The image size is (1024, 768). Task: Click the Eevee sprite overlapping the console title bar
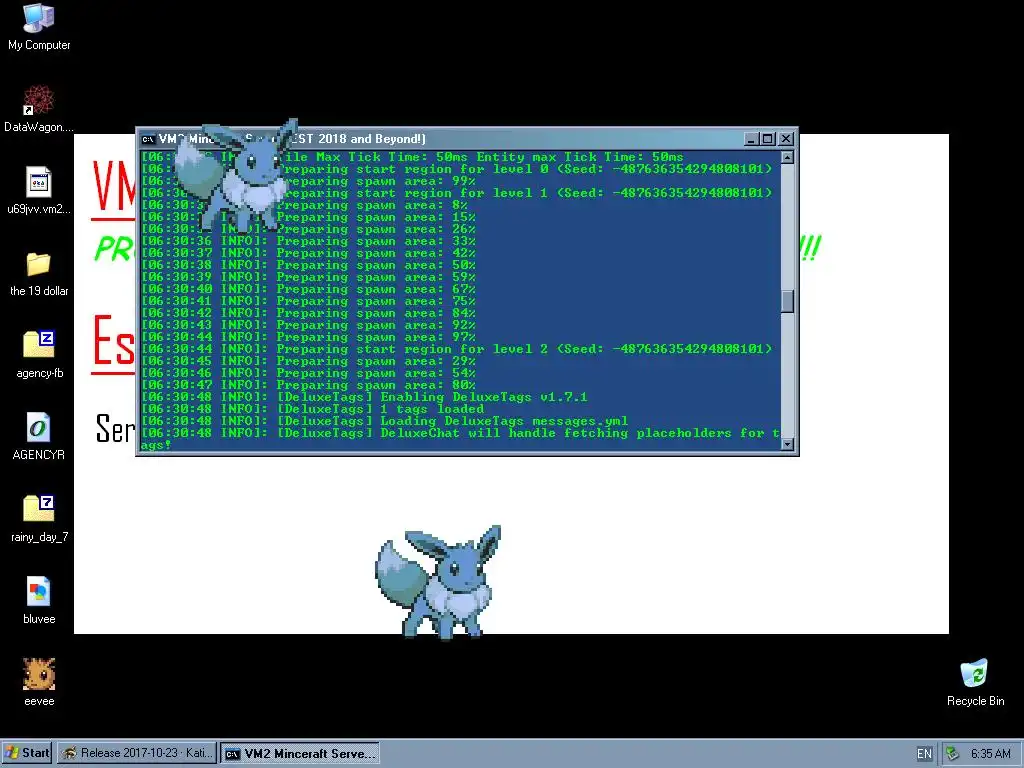[236, 175]
